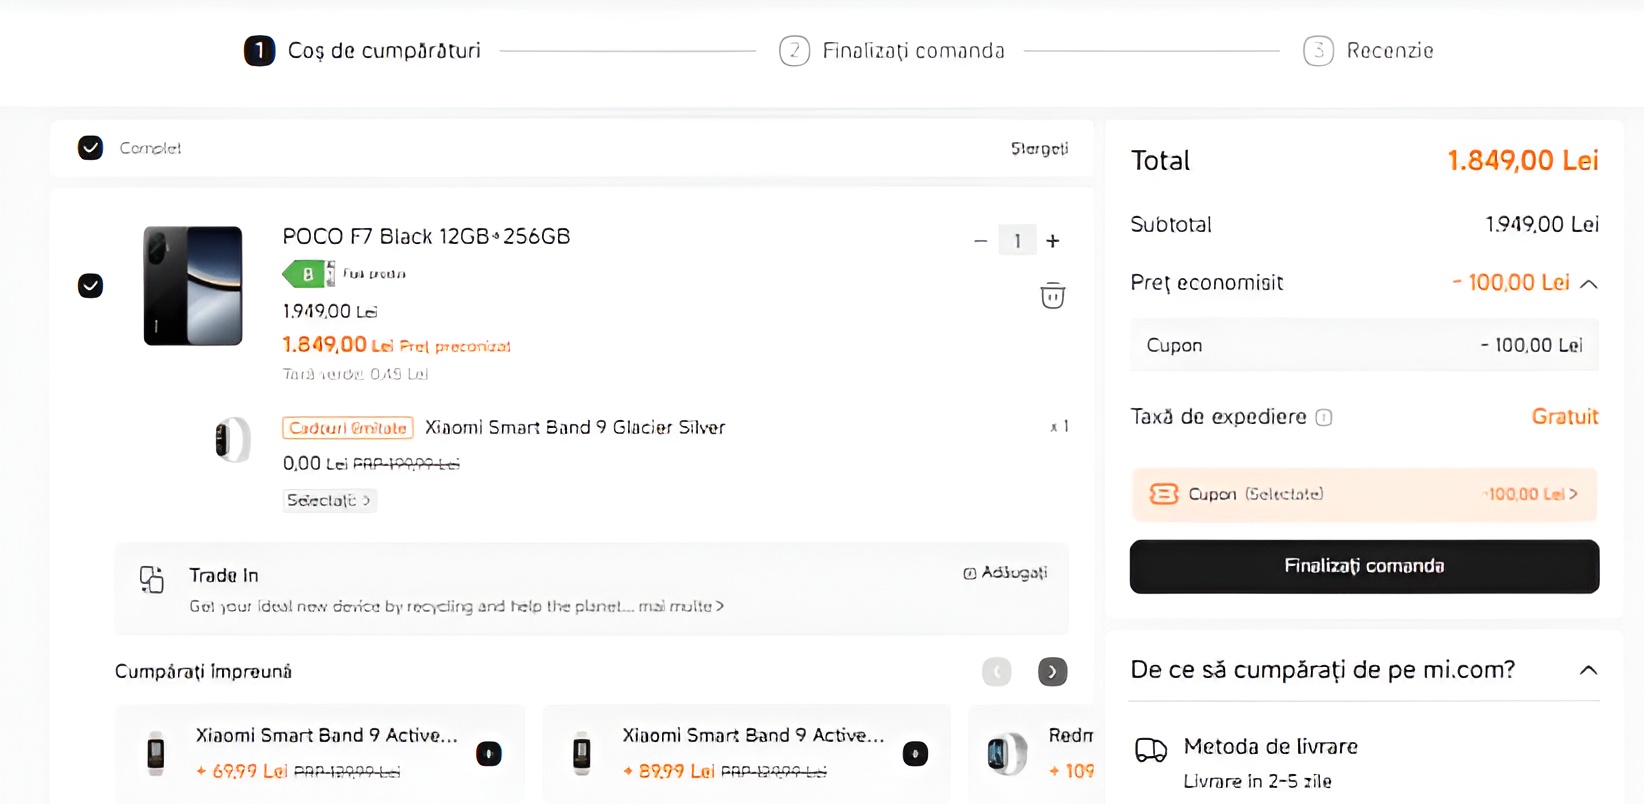1644x804 pixels.
Task: Open POCO F7 Black product thumbnail
Action: (193, 286)
